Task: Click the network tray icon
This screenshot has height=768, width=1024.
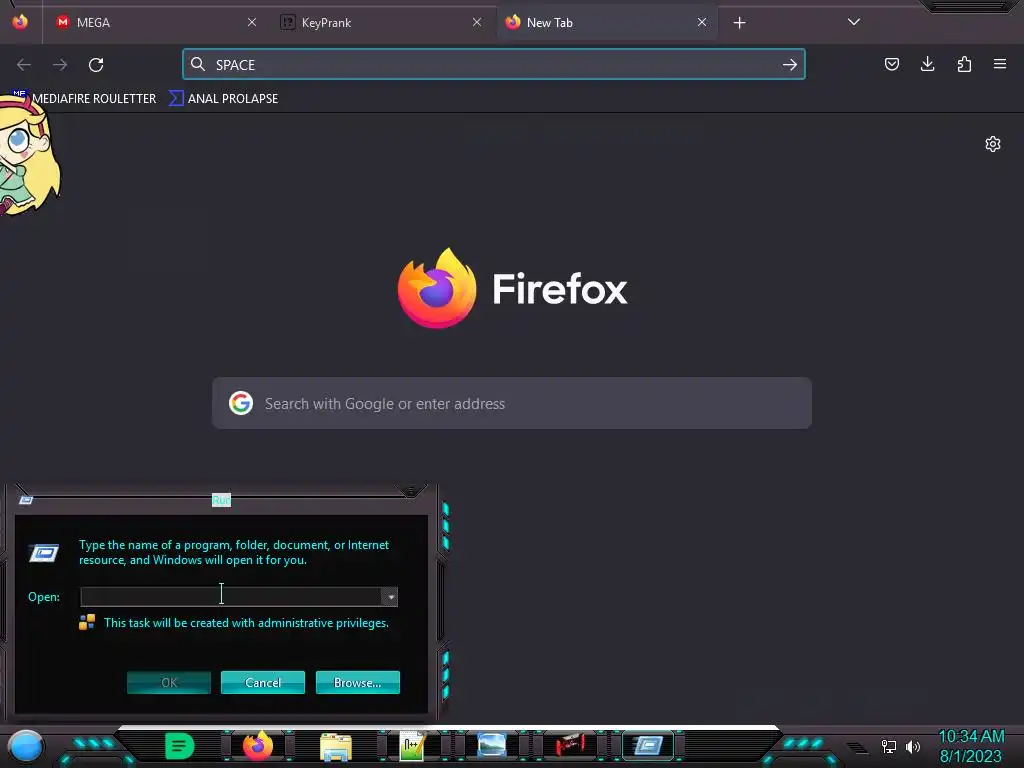Action: tap(889, 746)
